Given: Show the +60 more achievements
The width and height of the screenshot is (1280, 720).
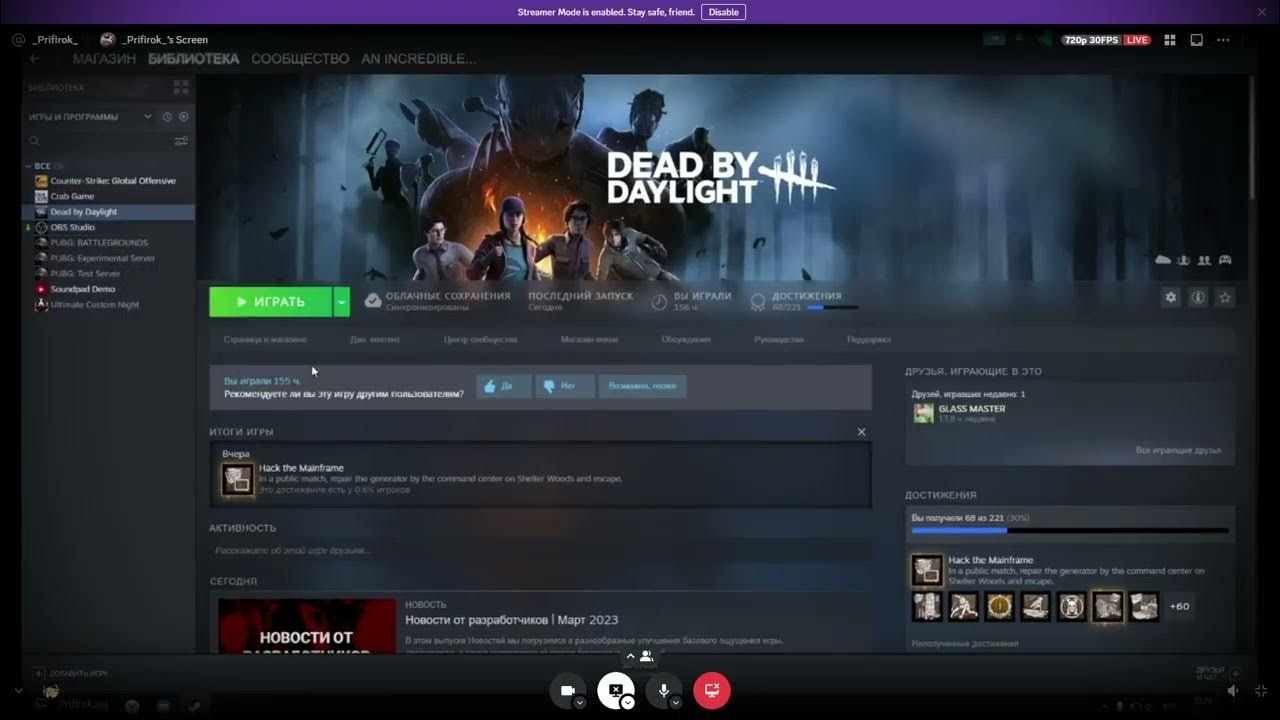Looking at the screenshot, I should tap(1179, 606).
